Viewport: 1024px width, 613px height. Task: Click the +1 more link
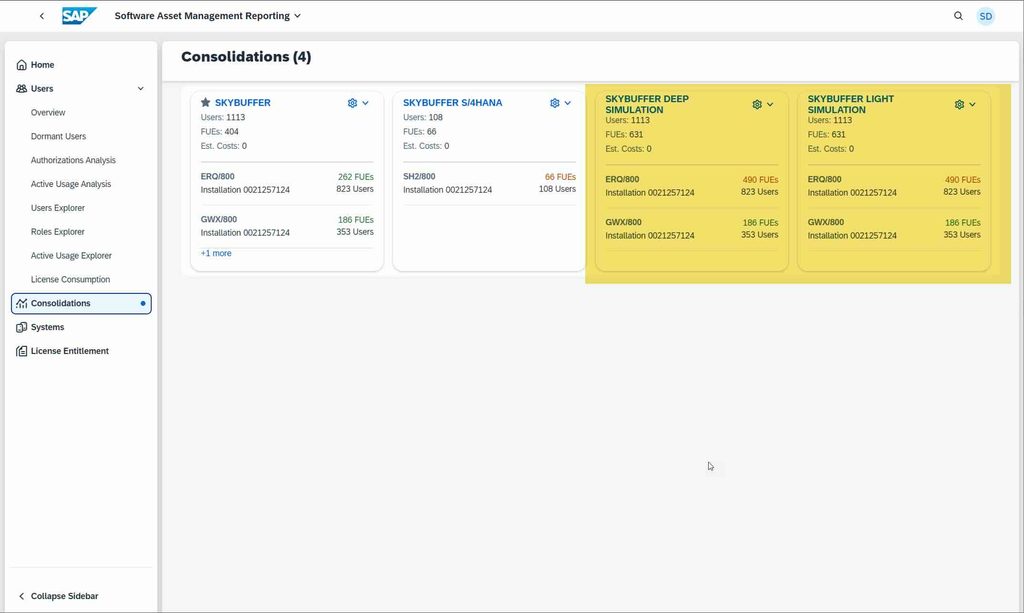point(216,253)
